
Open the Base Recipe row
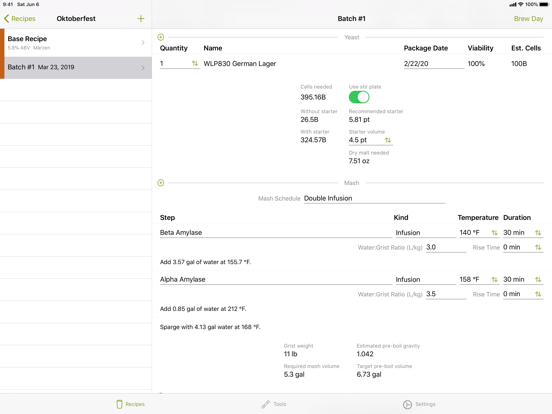pyautogui.click(x=76, y=43)
